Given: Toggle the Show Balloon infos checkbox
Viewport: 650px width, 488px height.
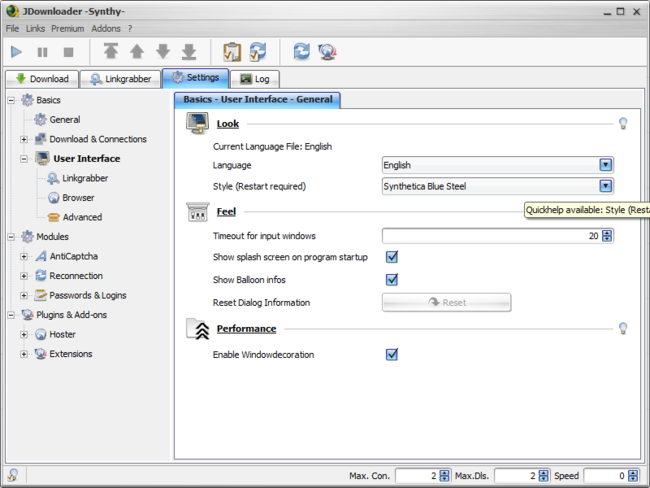Looking at the screenshot, I should click(392, 280).
